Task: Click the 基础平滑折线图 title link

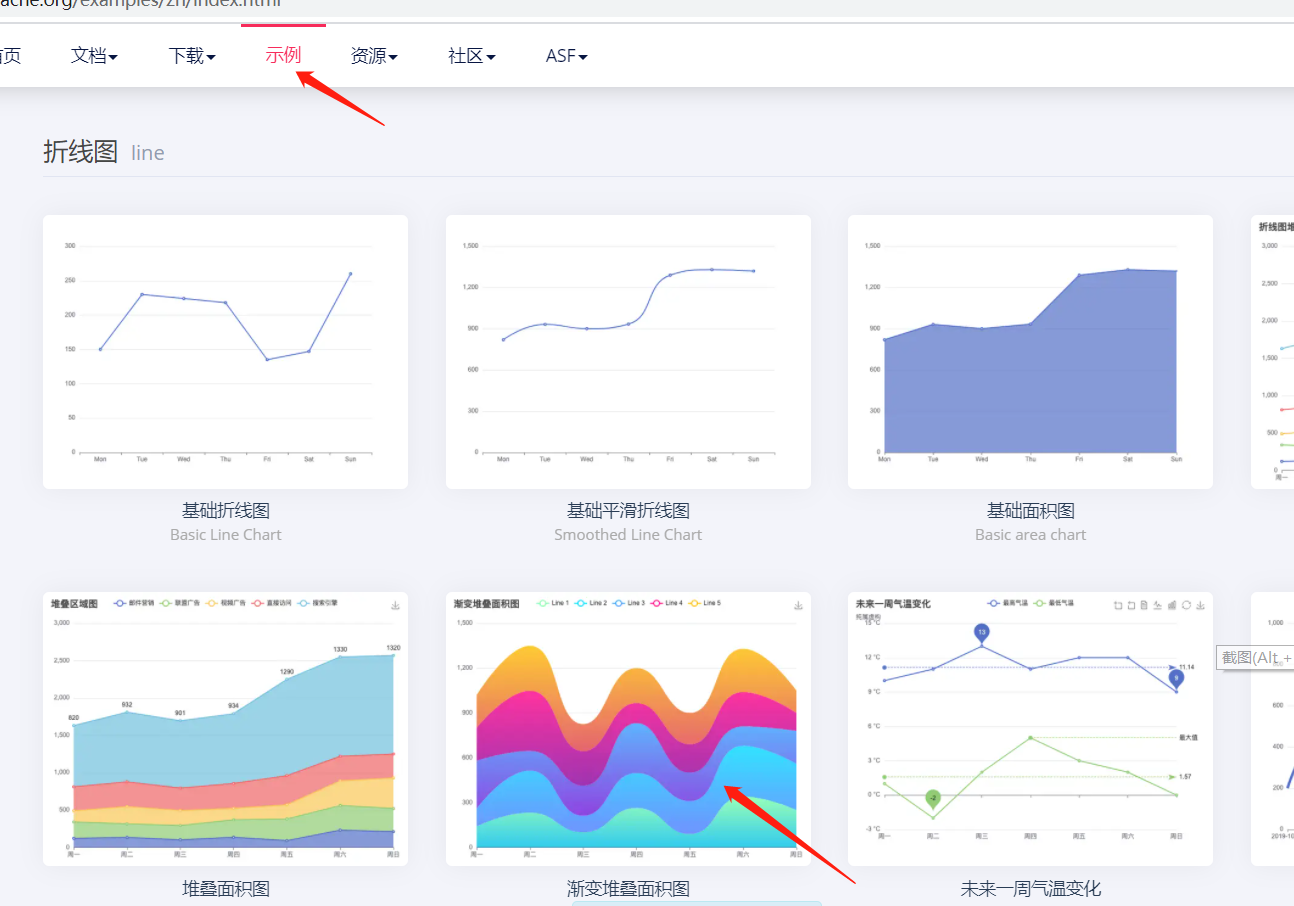Action: click(x=628, y=511)
